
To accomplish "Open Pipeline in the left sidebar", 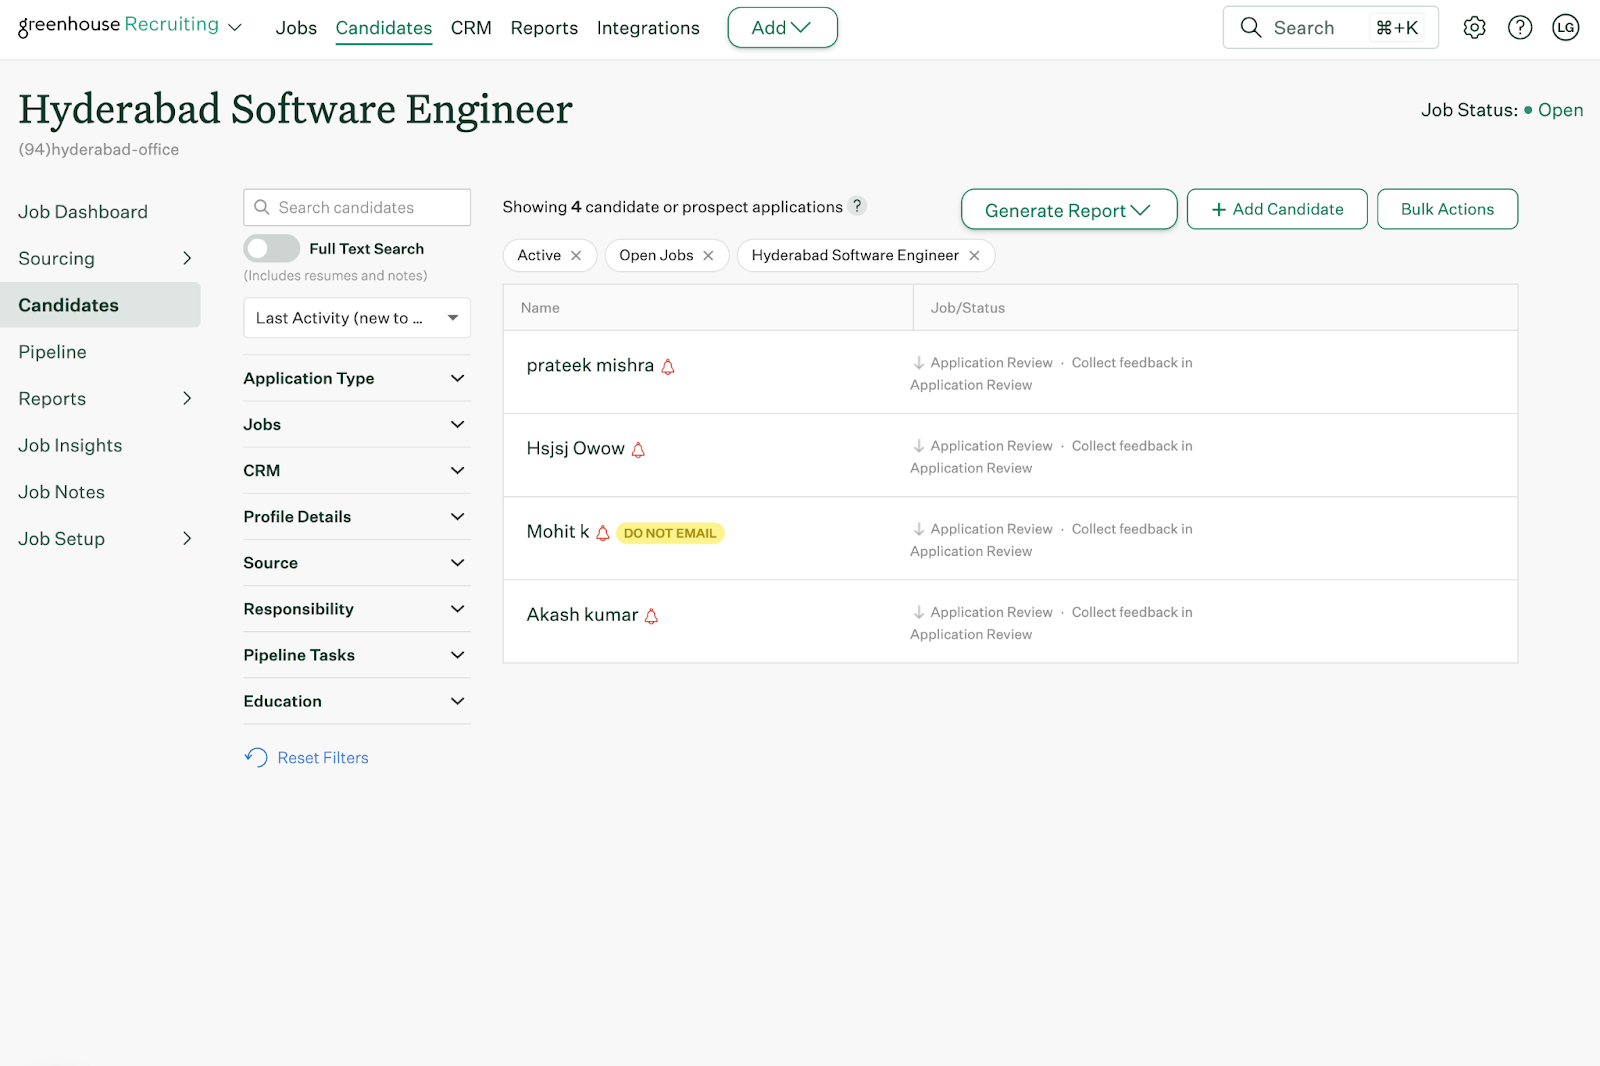I will [x=53, y=352].
